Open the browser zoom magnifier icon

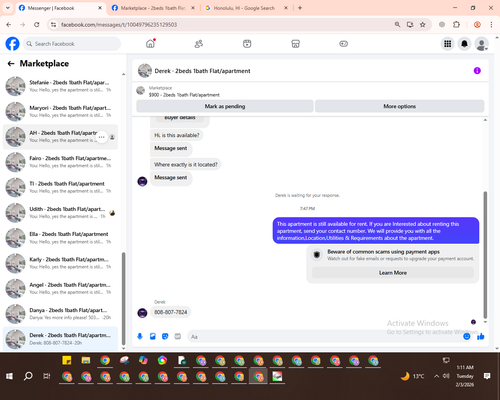point(397,24)
